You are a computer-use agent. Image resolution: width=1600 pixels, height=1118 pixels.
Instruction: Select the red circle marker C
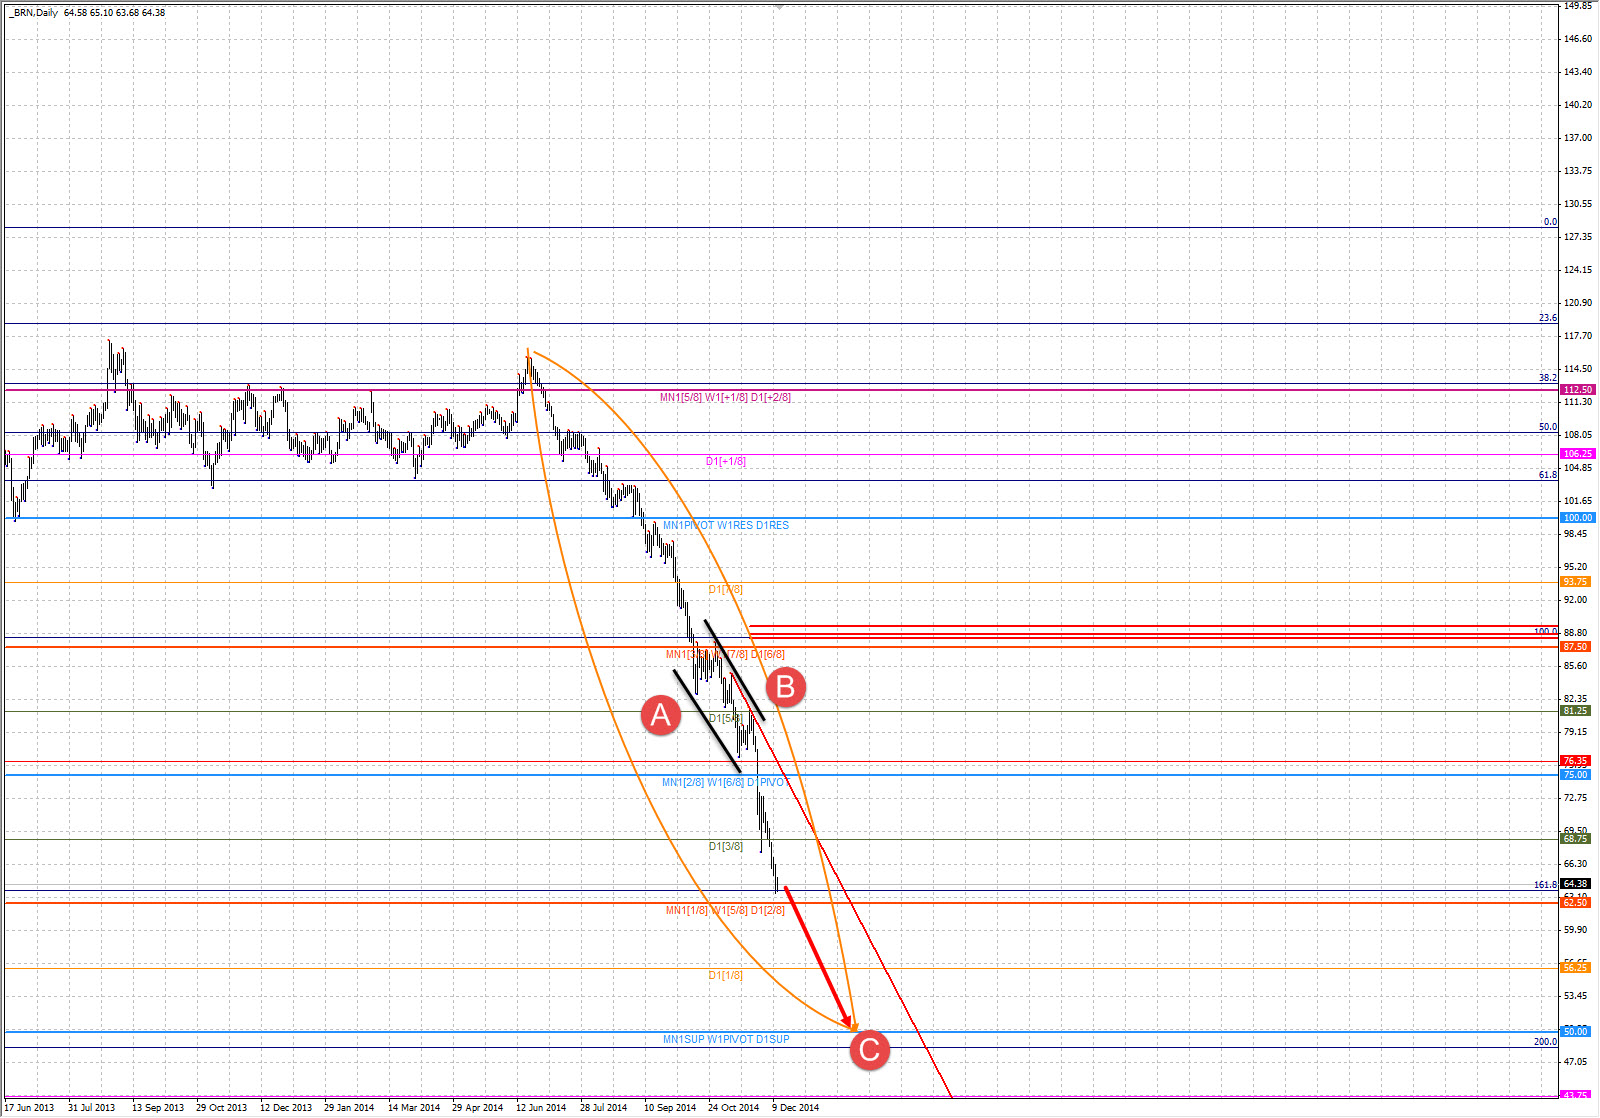[x=869, y=1050]
